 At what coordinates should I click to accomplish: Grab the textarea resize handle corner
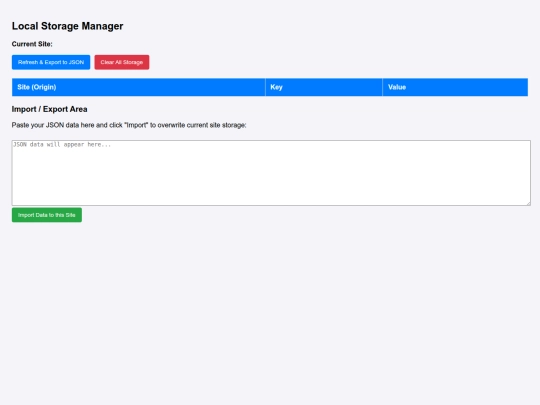click(x=528, y=203)
